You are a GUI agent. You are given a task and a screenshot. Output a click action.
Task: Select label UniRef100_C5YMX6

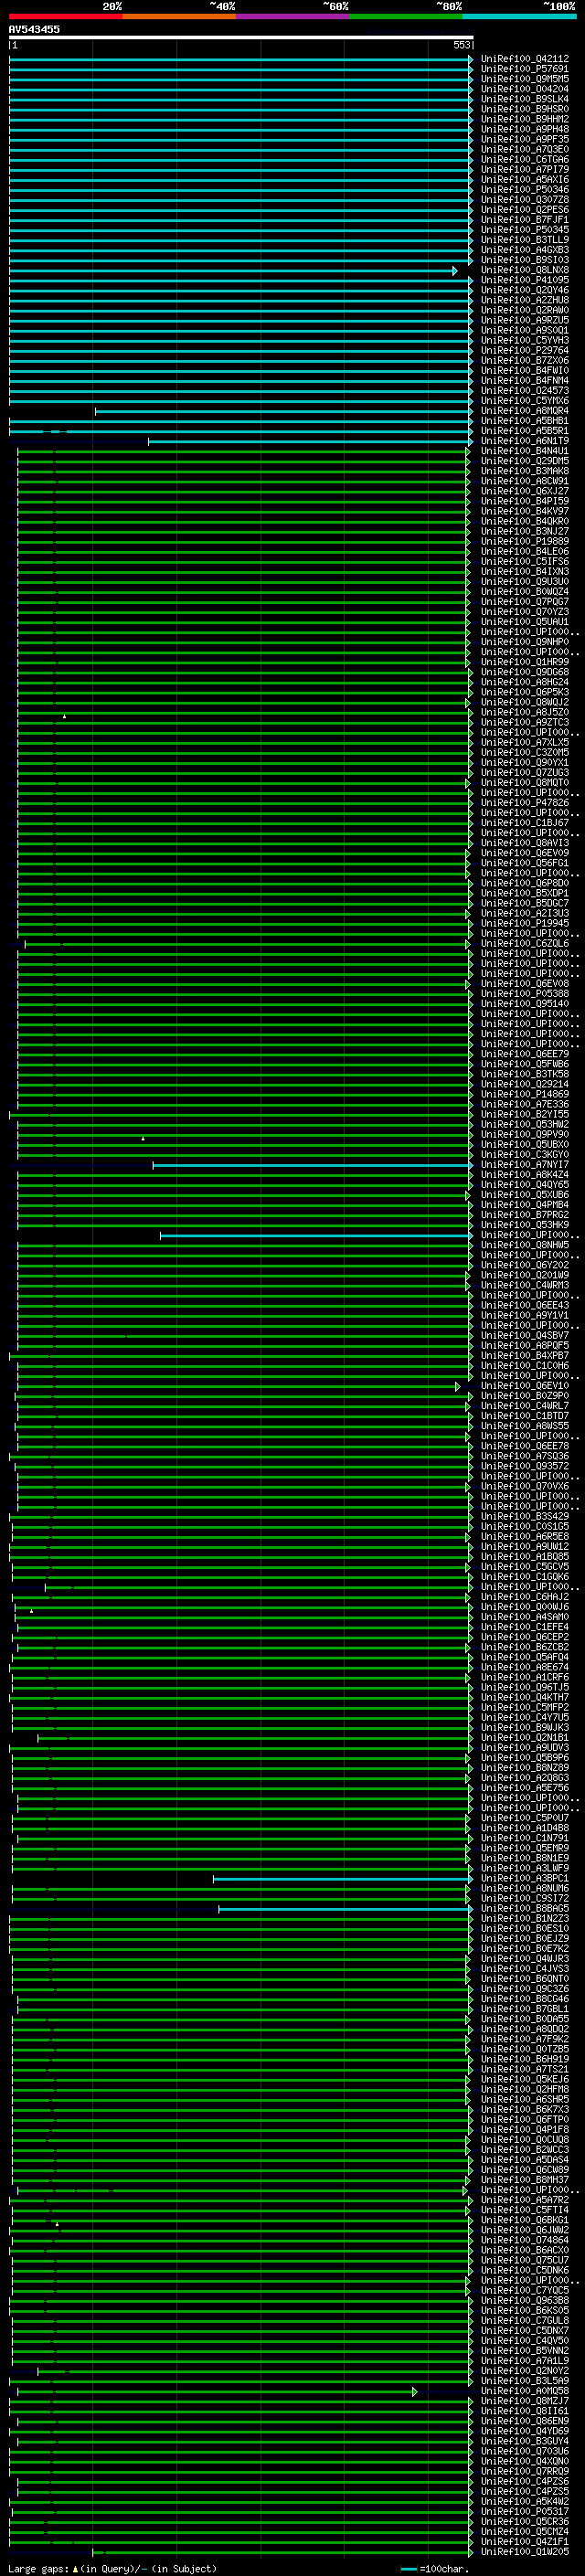[x=525, y=400]
